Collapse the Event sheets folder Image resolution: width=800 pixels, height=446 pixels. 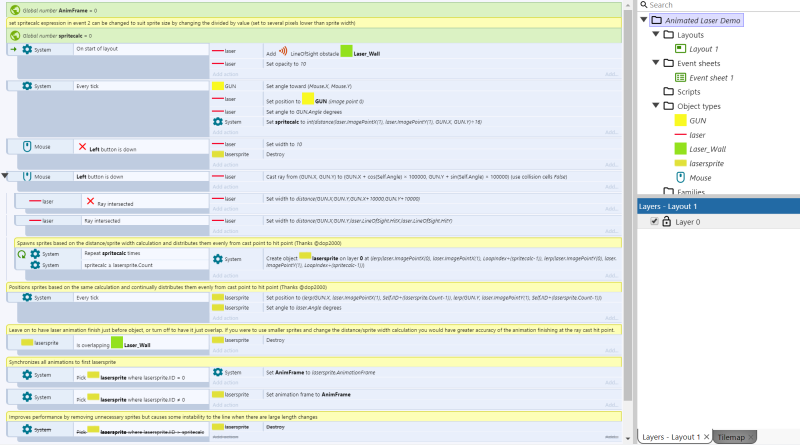click(656, 63)
